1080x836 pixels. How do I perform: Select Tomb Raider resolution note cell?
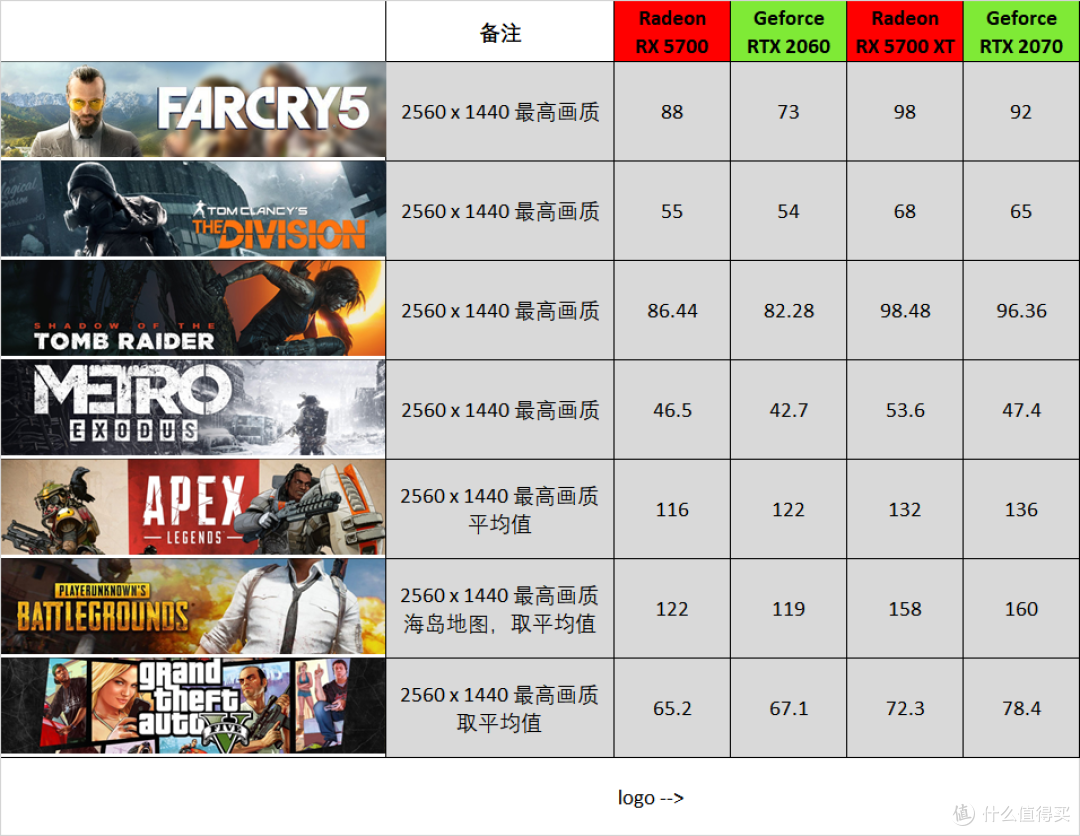(x=500, y=310)
